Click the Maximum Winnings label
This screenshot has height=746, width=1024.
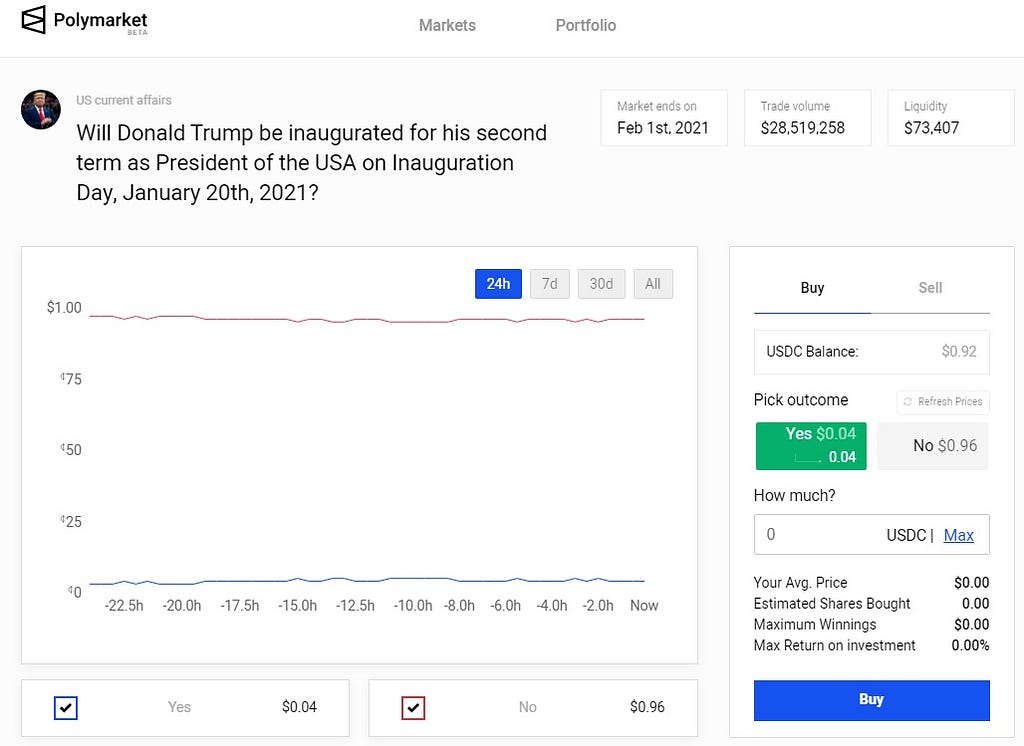[x=815, y=624]
